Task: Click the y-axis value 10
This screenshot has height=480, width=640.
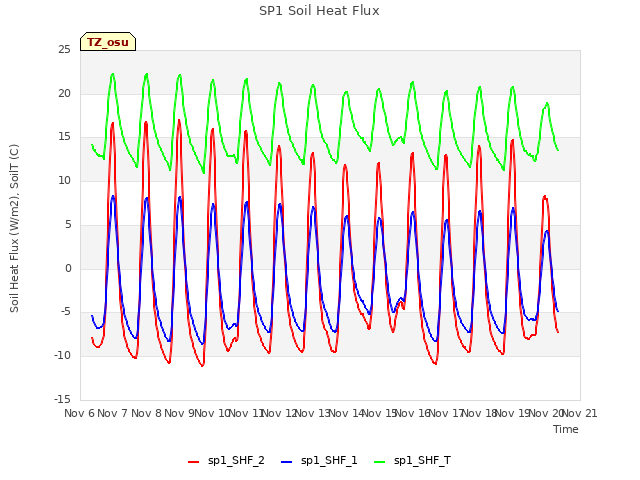Action: (x=64, y=180)
